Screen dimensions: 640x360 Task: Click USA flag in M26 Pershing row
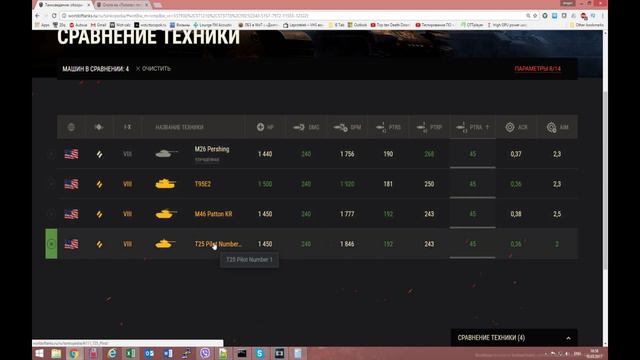click(x=71, y=154)
